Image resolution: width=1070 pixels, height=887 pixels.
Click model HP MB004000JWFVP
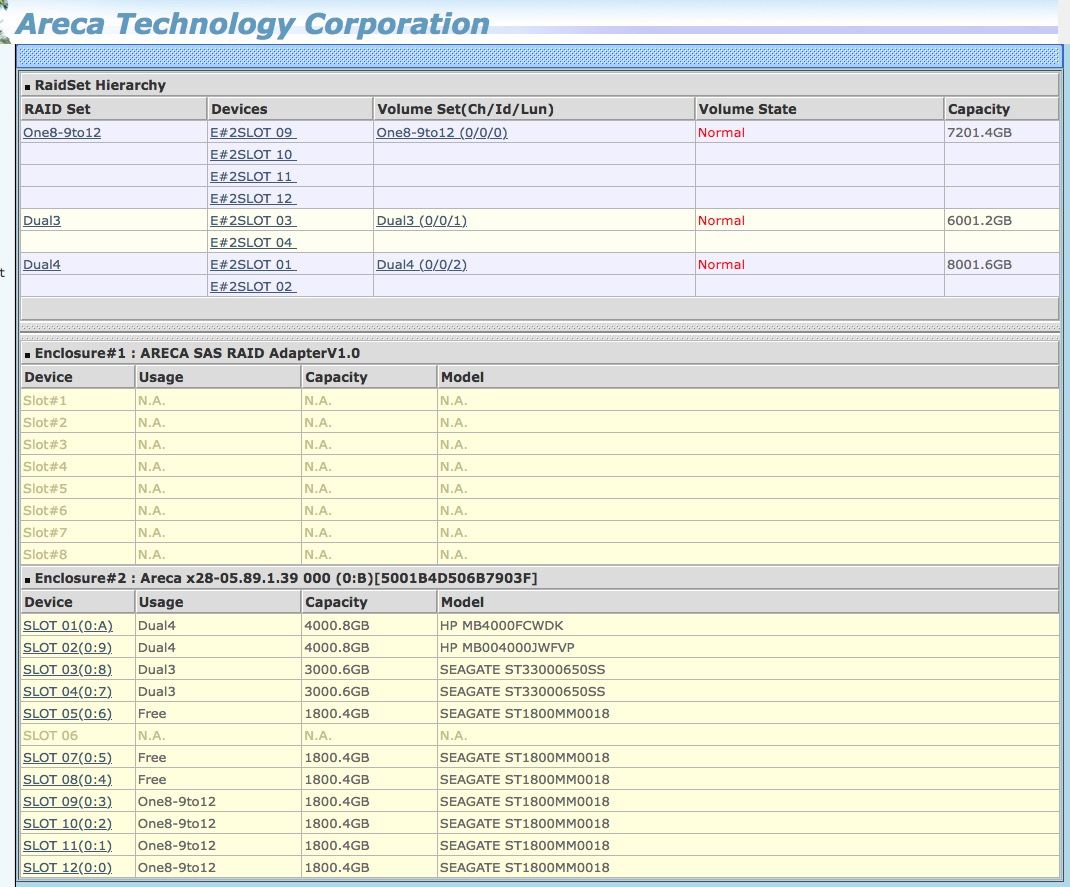507,647
